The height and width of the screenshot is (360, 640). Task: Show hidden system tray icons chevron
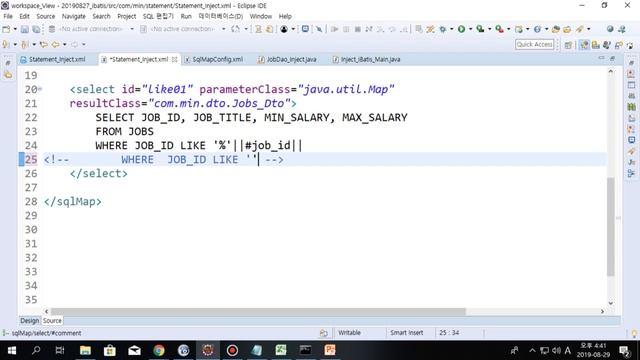tap(532, 350)
